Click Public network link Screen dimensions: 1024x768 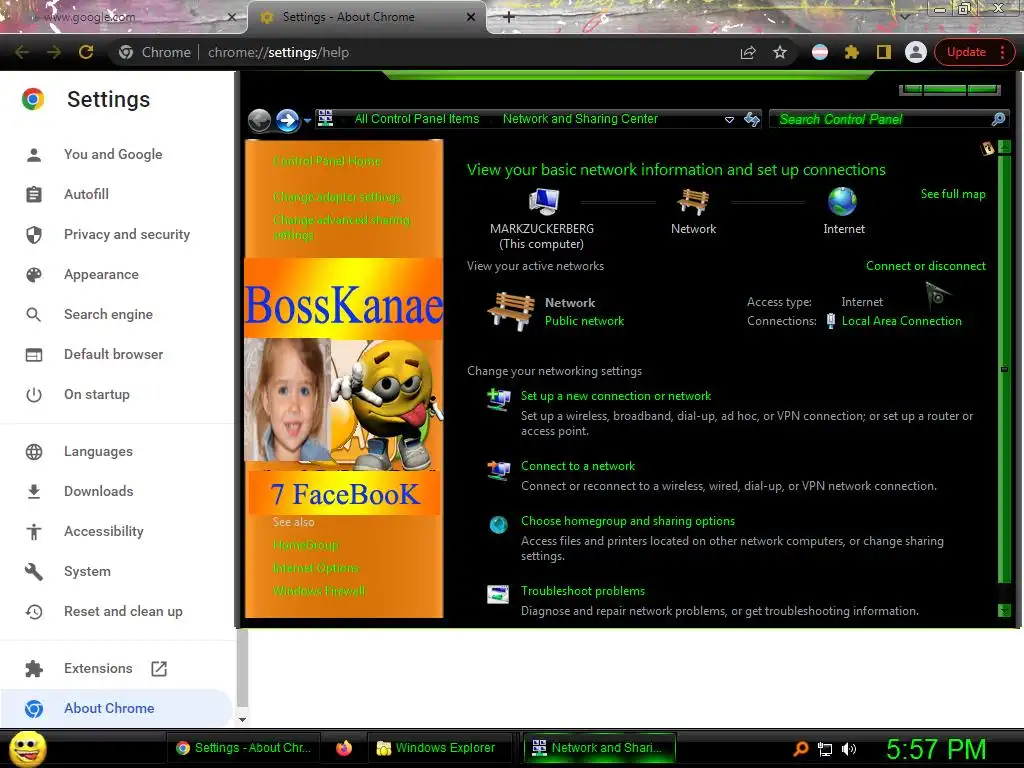click(x=584, y=321)
